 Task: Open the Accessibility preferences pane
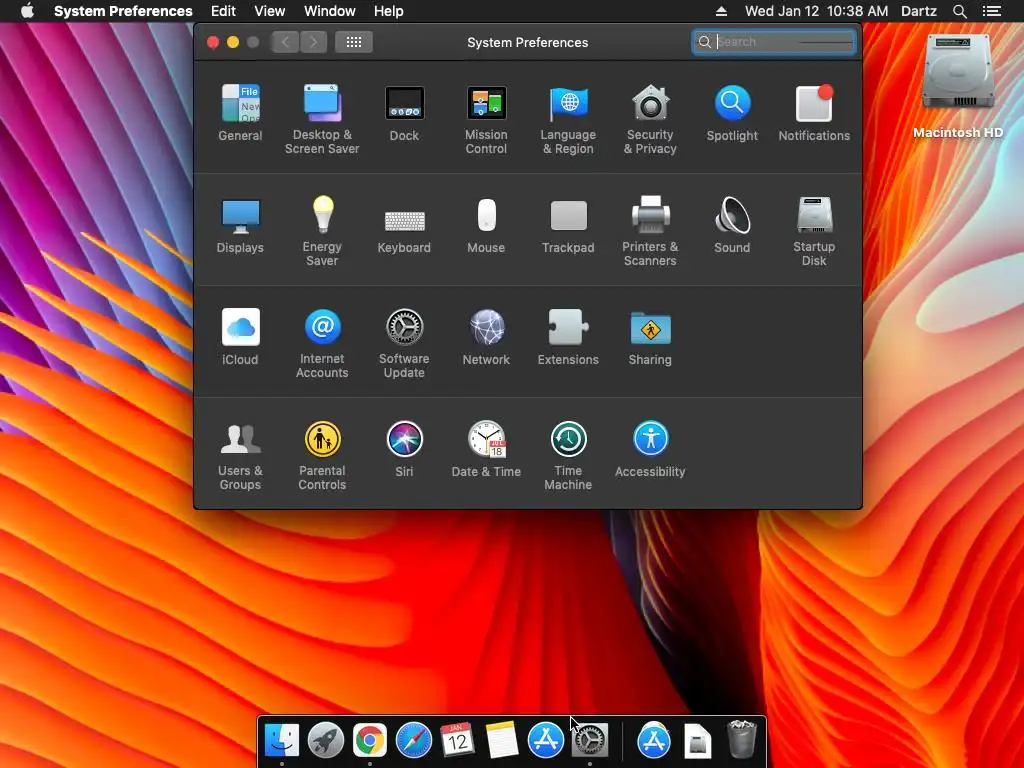[650, 449]
